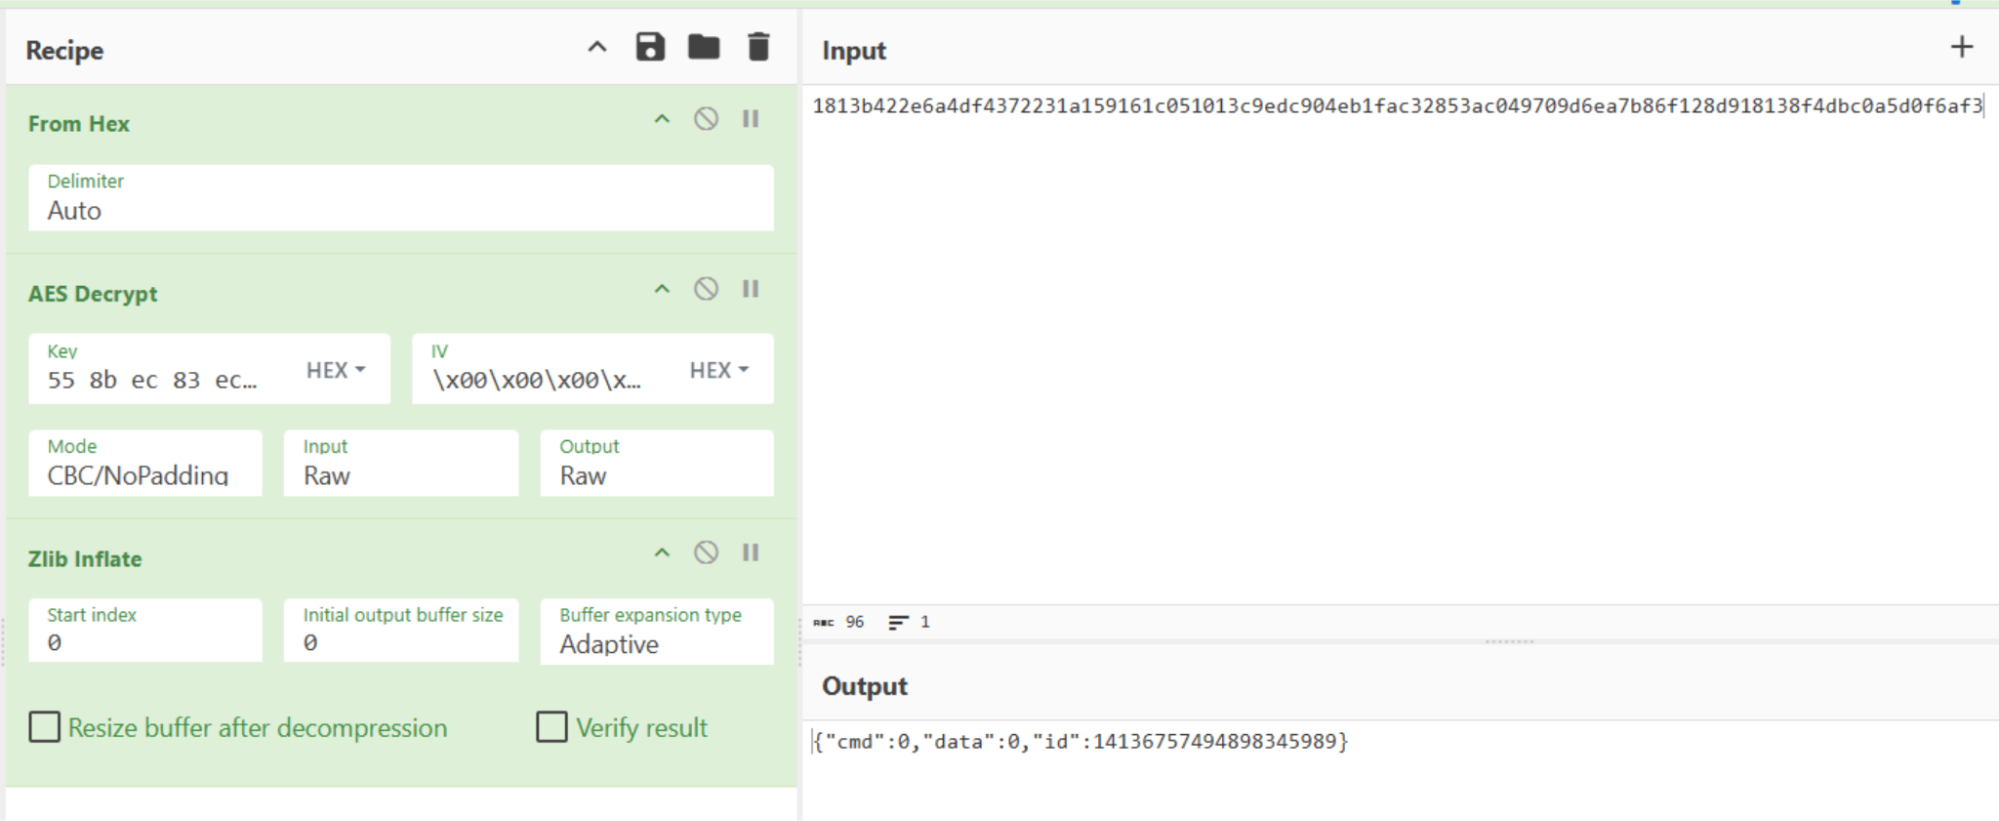This screenshot has height=821, width=1999.
Task: Open the IV format HEX dropdown
Action: click(719, 370)
